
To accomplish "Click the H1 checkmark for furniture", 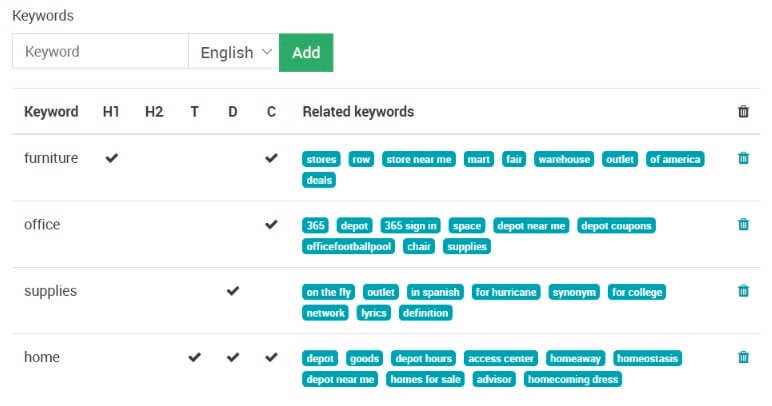I will click(x=111, y=158).
